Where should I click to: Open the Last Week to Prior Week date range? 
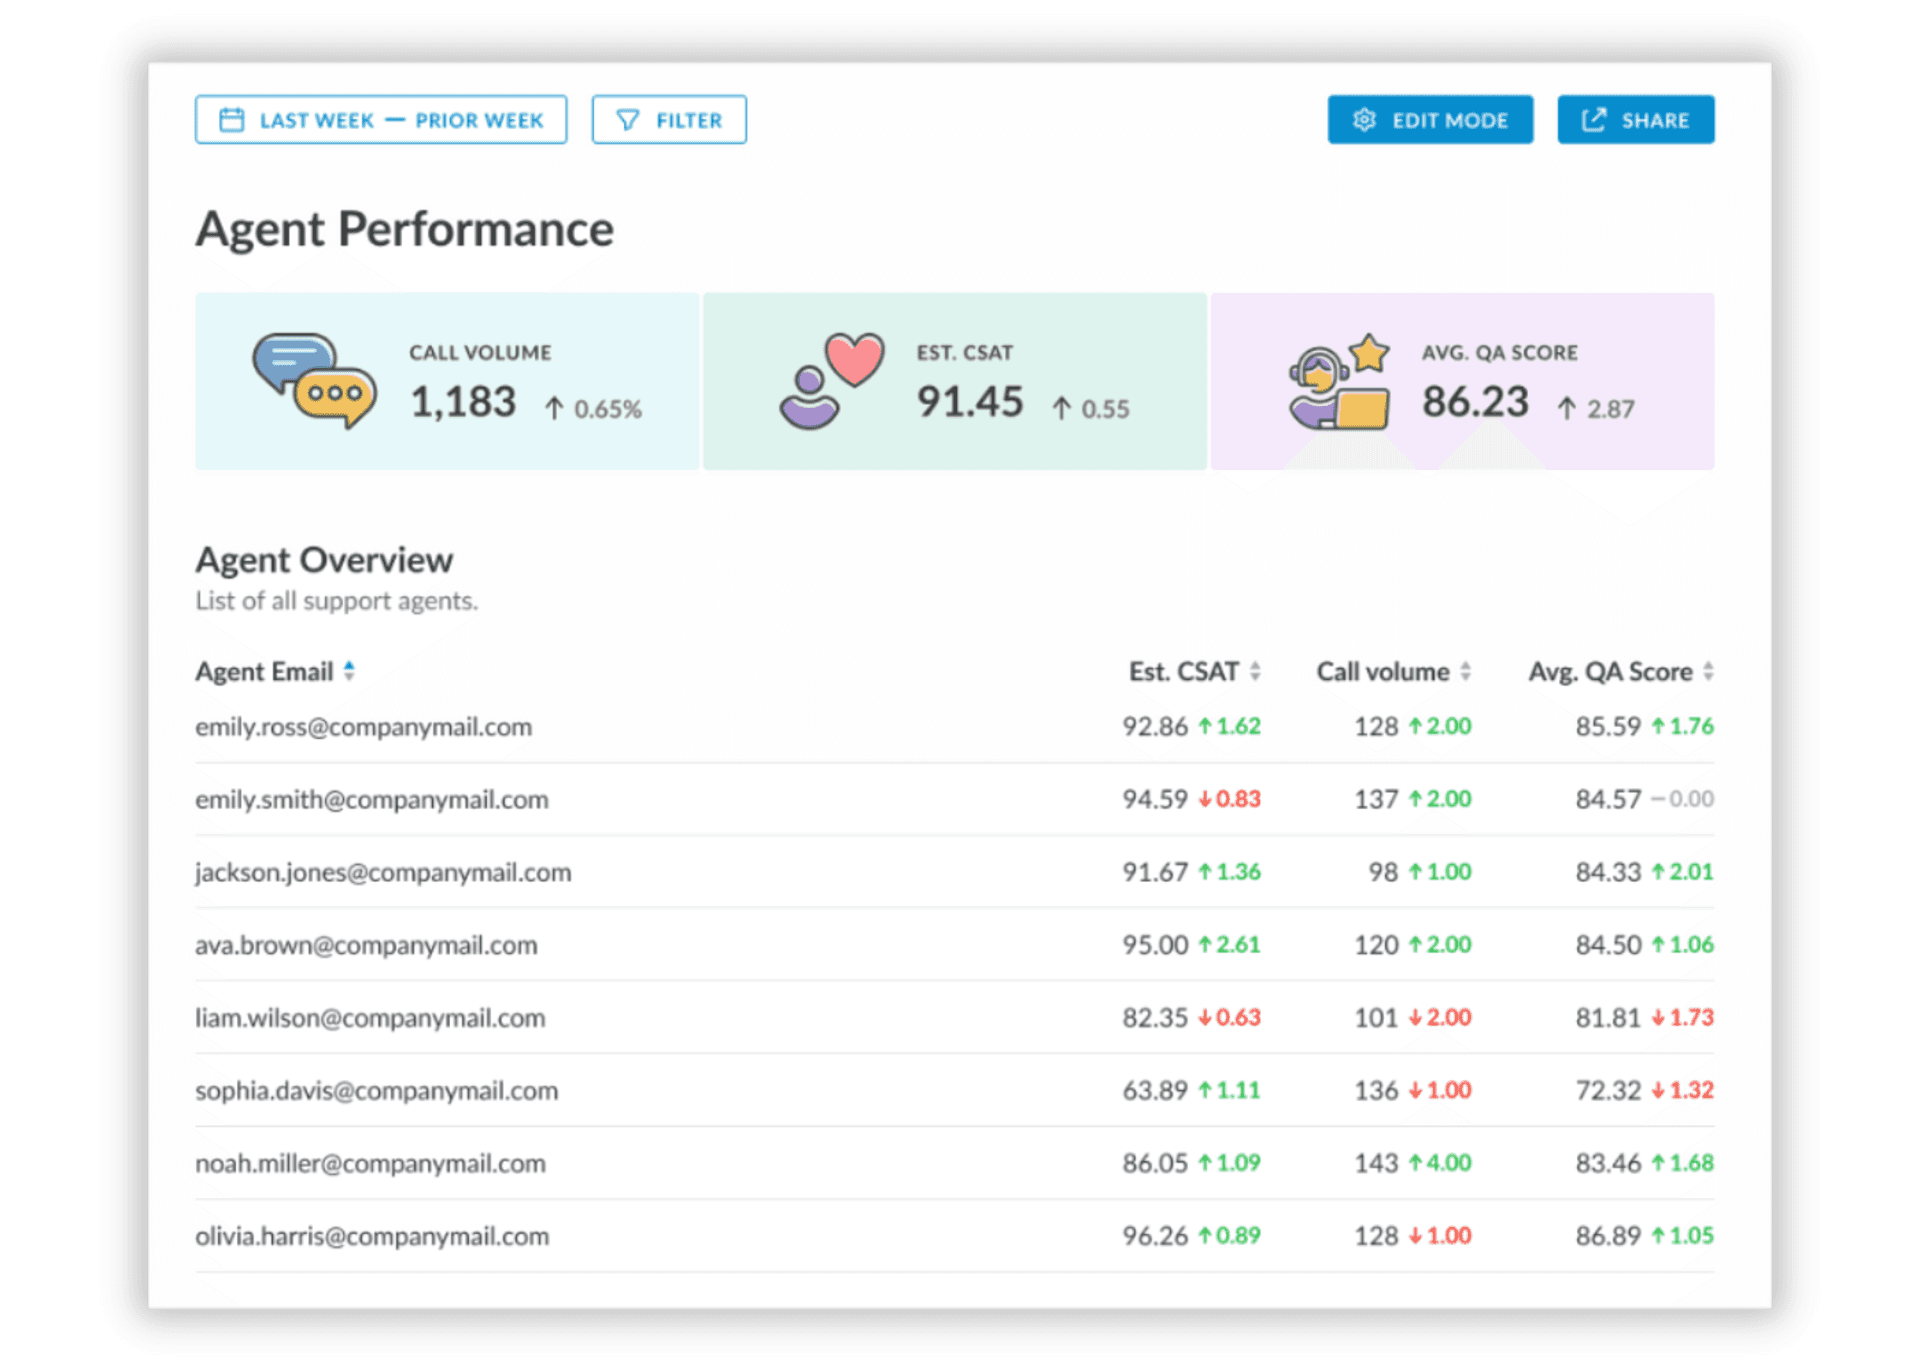point(381,119)
